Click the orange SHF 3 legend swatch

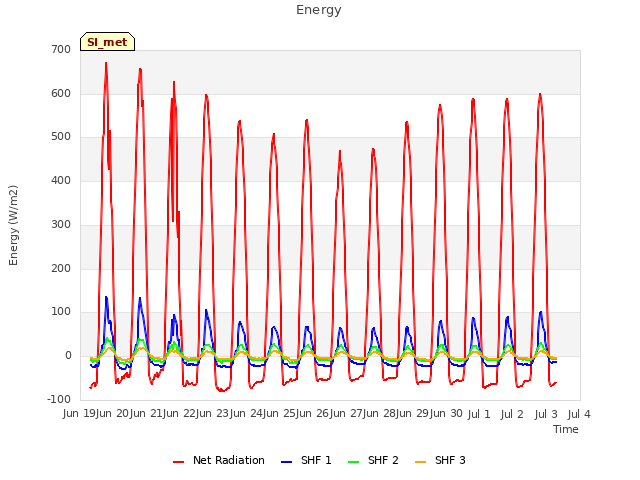[420, 462]
